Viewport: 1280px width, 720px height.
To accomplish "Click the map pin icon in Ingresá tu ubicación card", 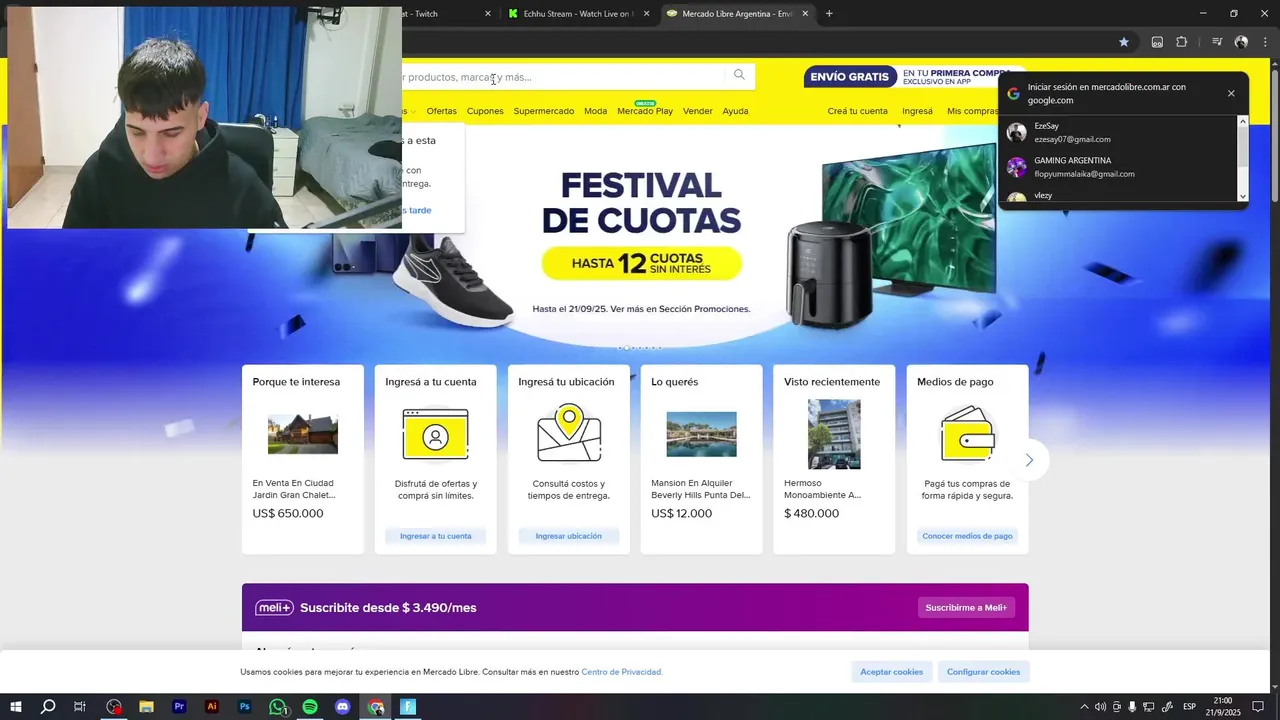I will point(569,432).
